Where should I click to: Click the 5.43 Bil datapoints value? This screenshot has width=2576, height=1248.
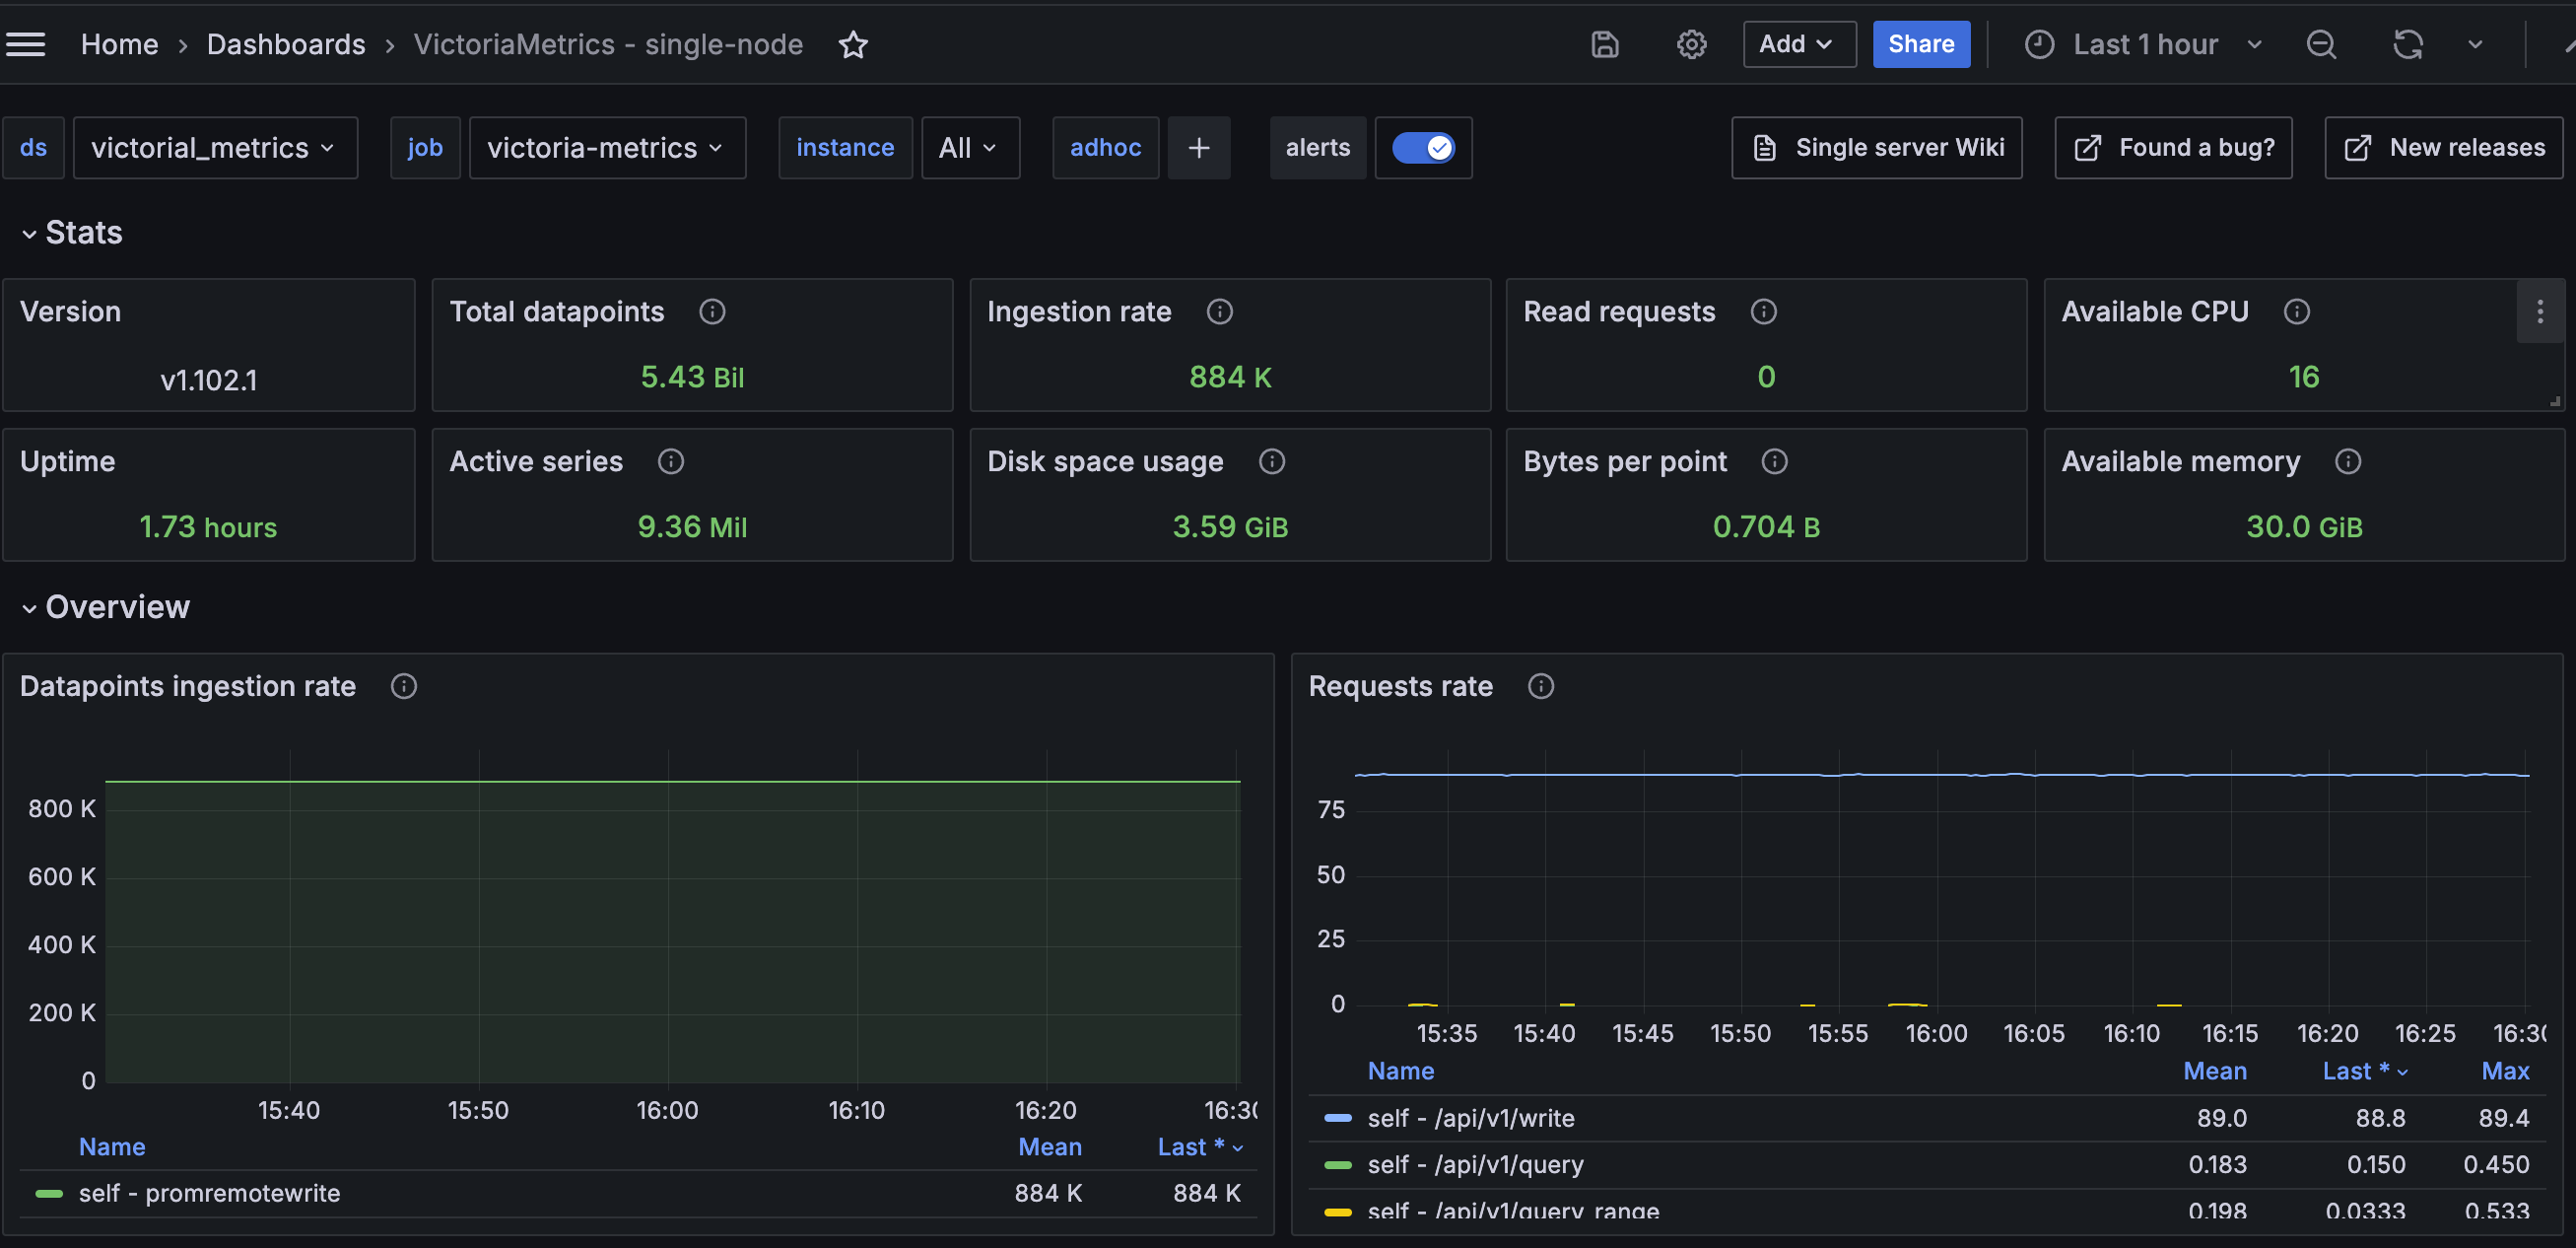point(692,377)
